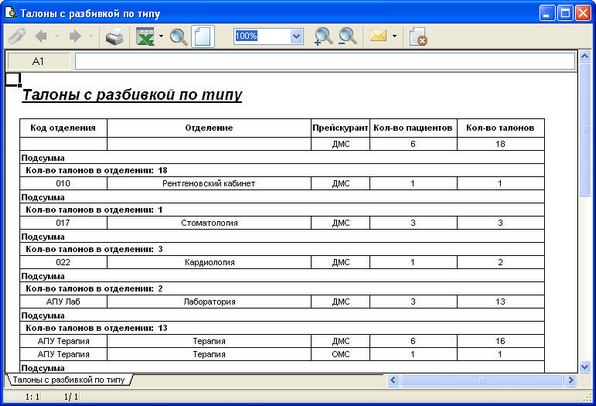Go back with the left arrow
Screen dimensions: 596x406
(41, 36)
